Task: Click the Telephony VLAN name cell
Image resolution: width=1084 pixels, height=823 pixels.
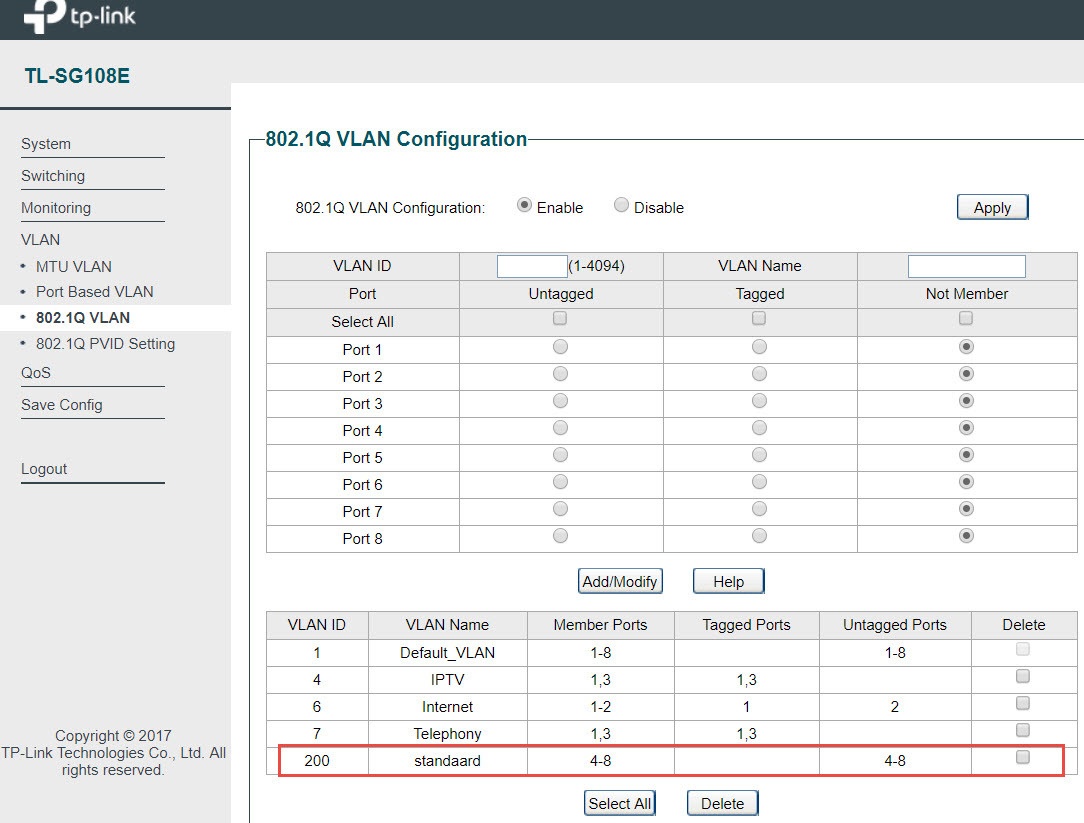Action: click(x=447, y=734)
